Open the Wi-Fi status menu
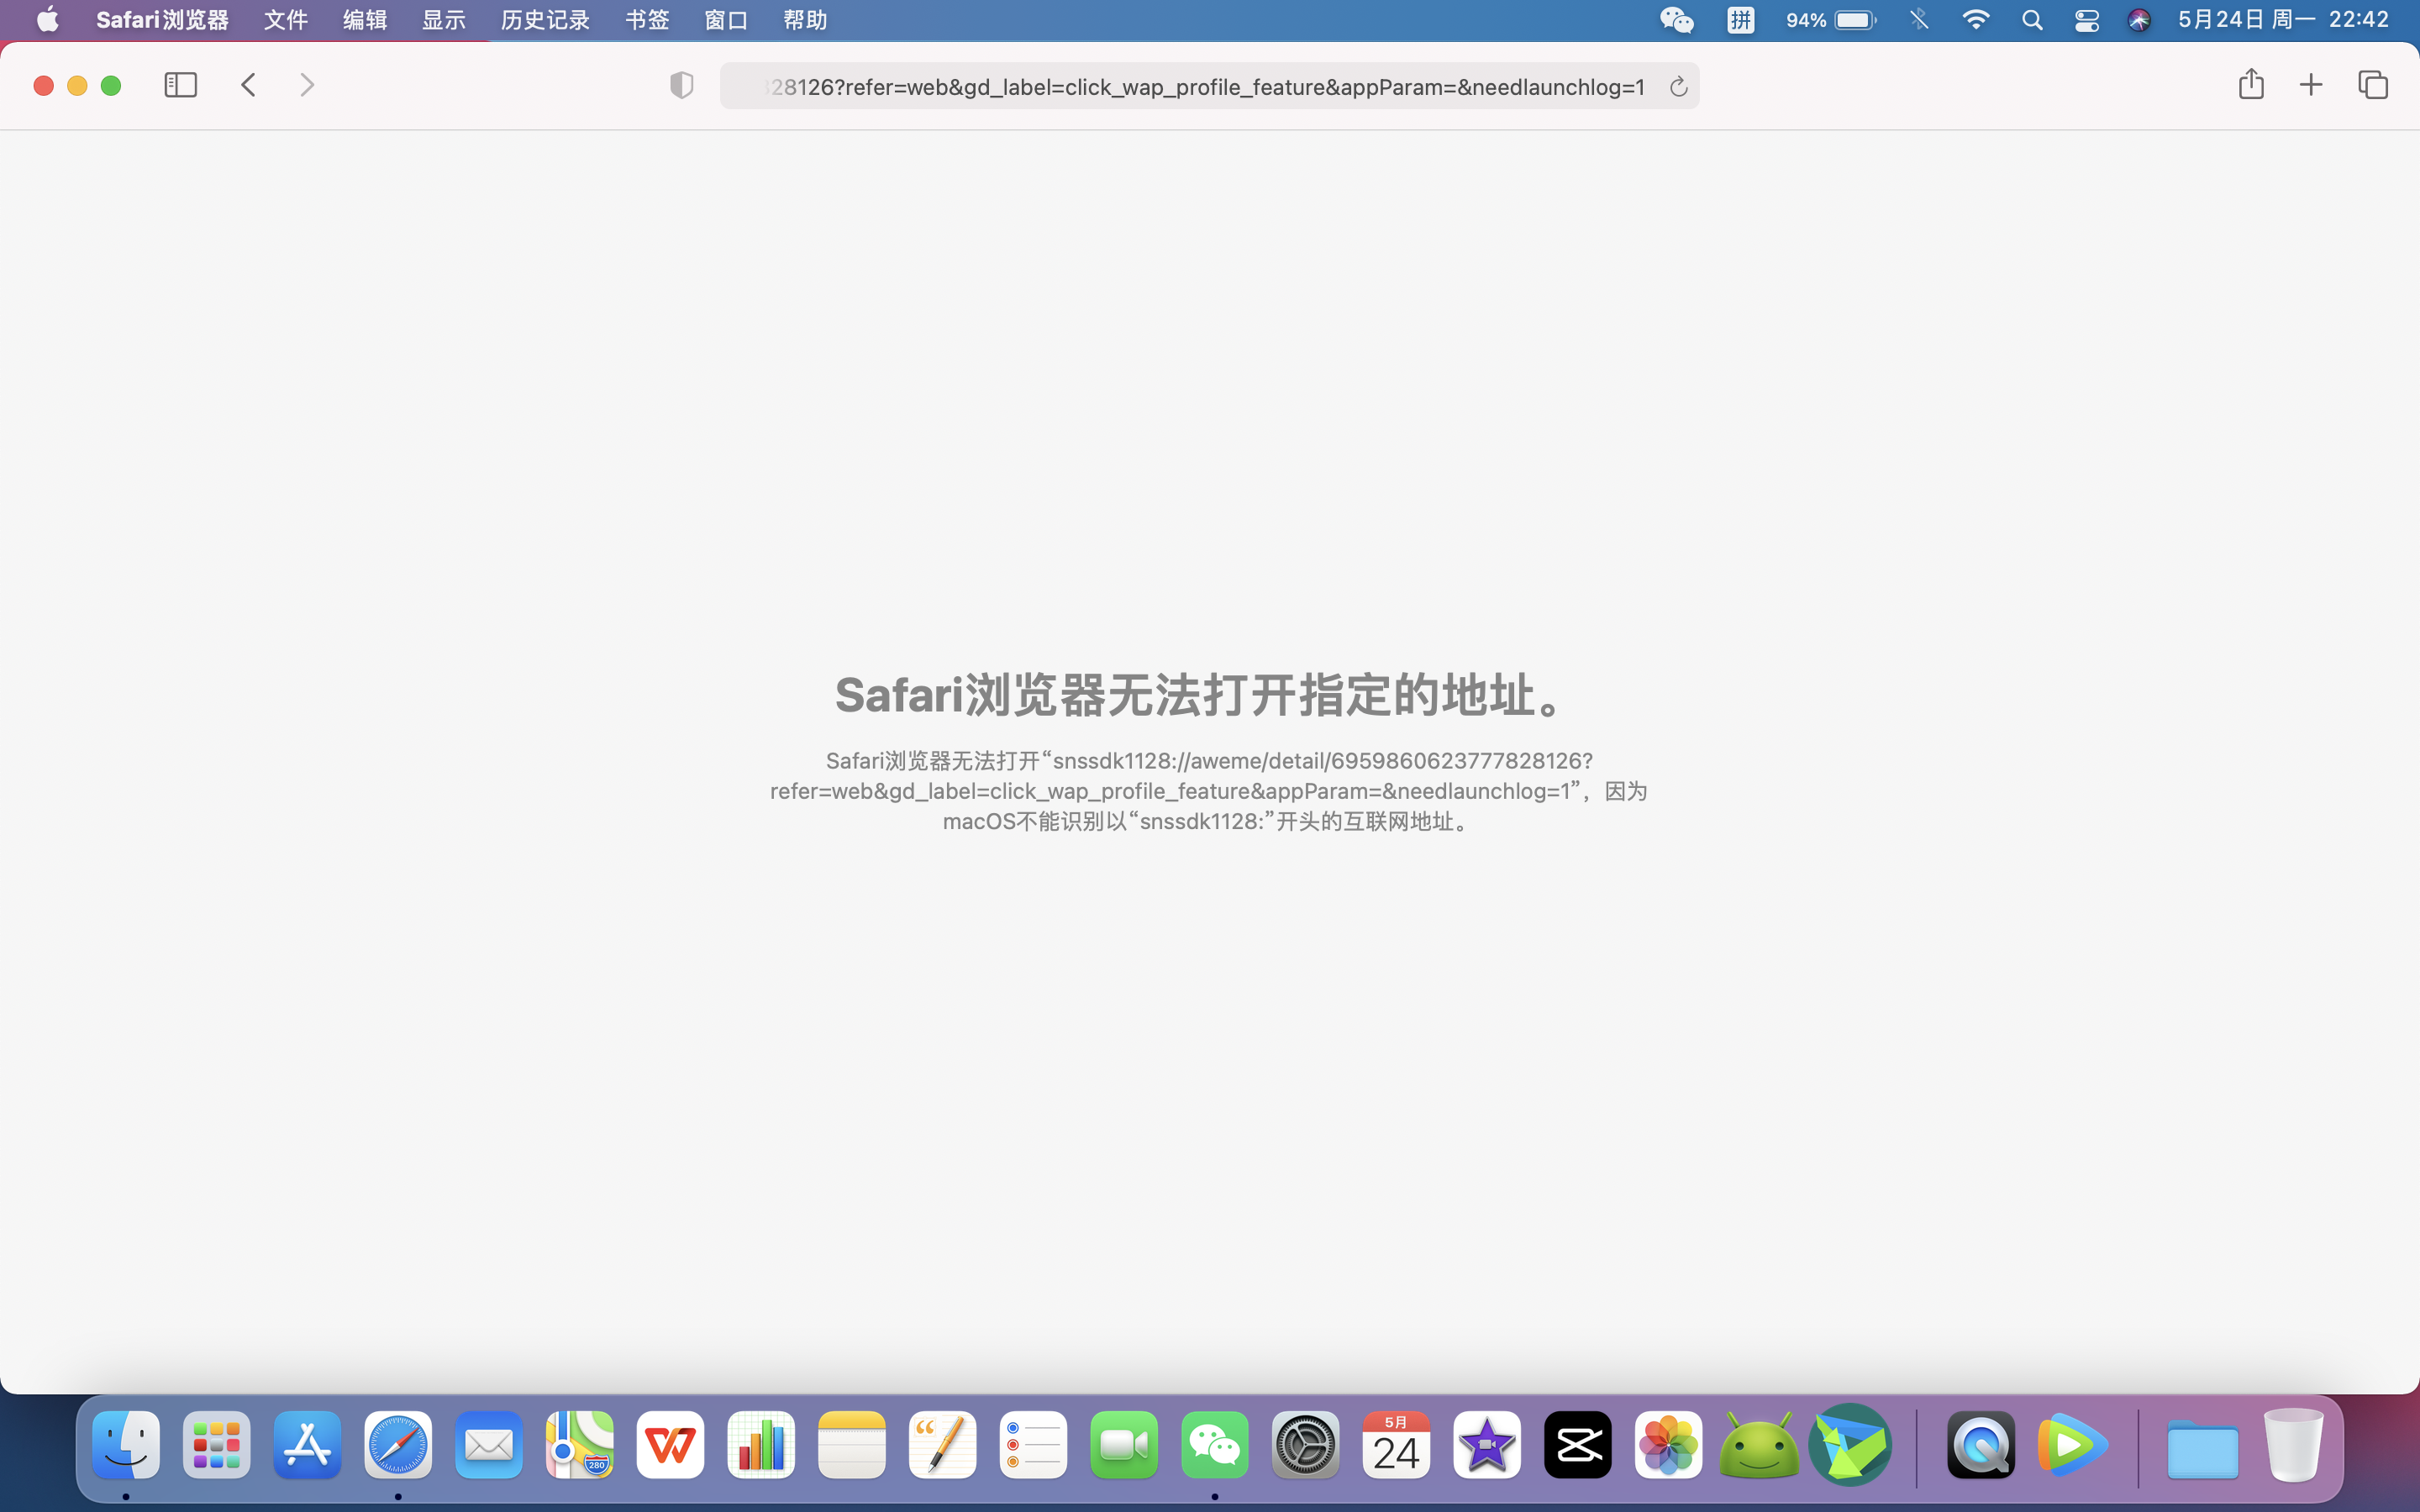The width and height of the screenshot is (2420, 1512). pos(1976,20)
